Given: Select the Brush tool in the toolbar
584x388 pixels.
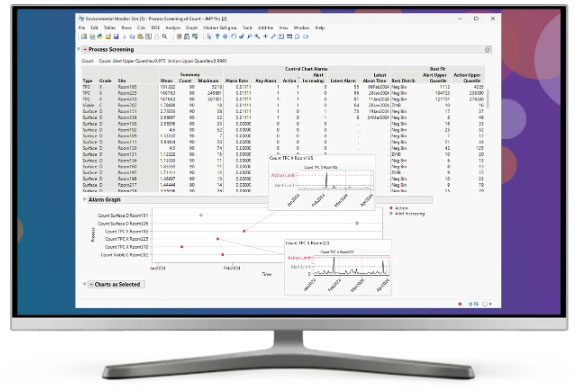Looking at the screenshot, I should click(241, 36).
